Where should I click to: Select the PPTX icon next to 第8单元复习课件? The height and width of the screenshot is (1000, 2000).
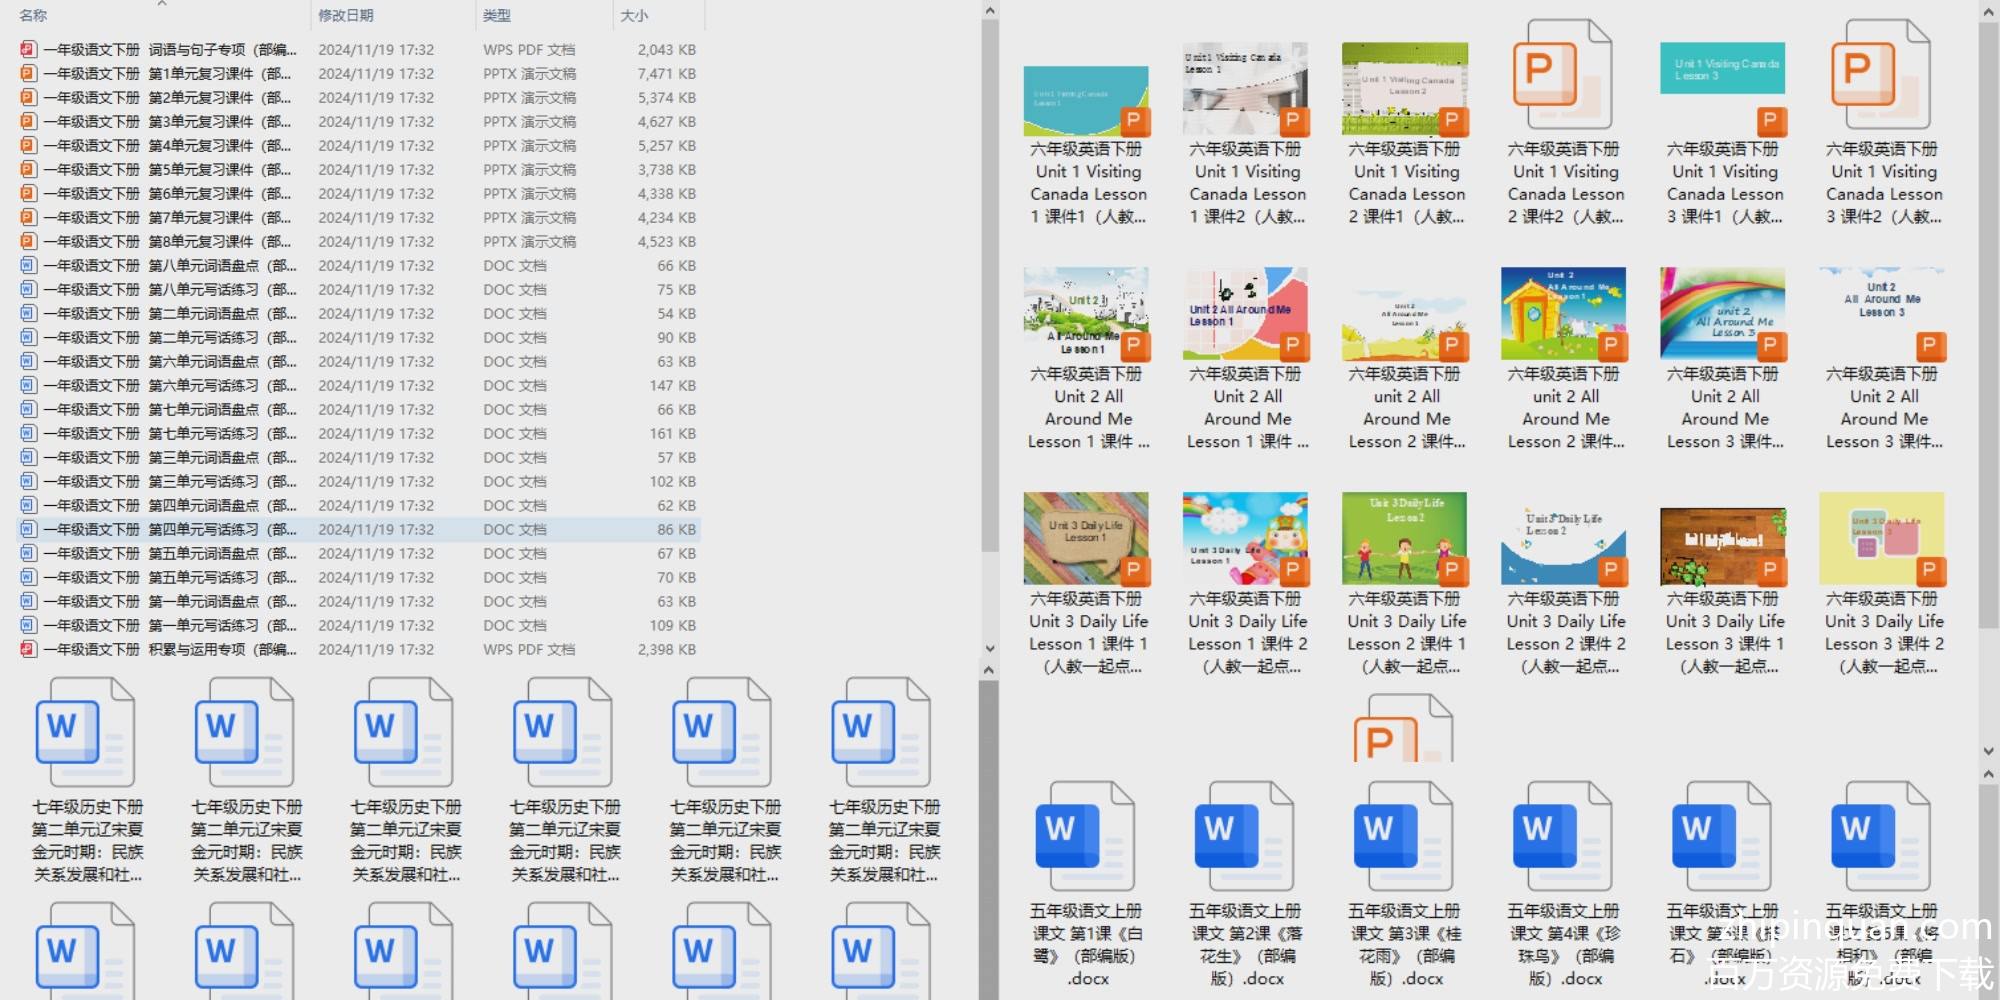[28, 241]
